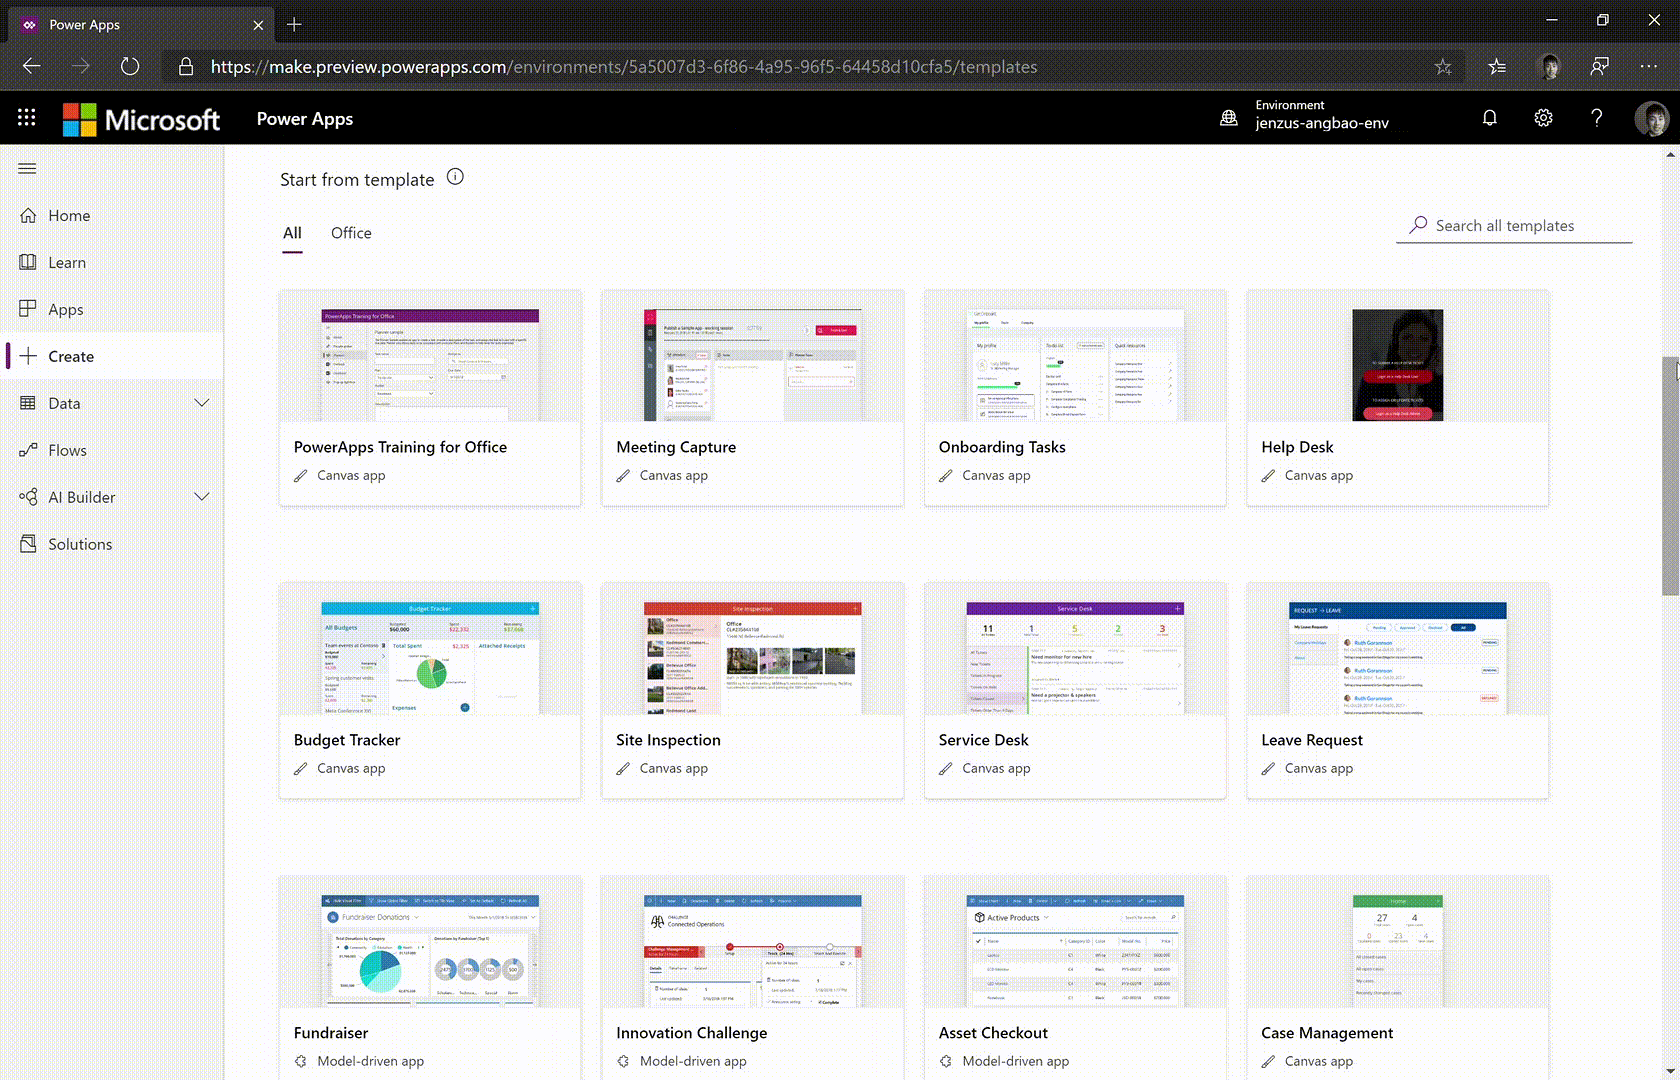Open the Leave Request template
Screen dimensions: 1680x1080
[1398, 691]
